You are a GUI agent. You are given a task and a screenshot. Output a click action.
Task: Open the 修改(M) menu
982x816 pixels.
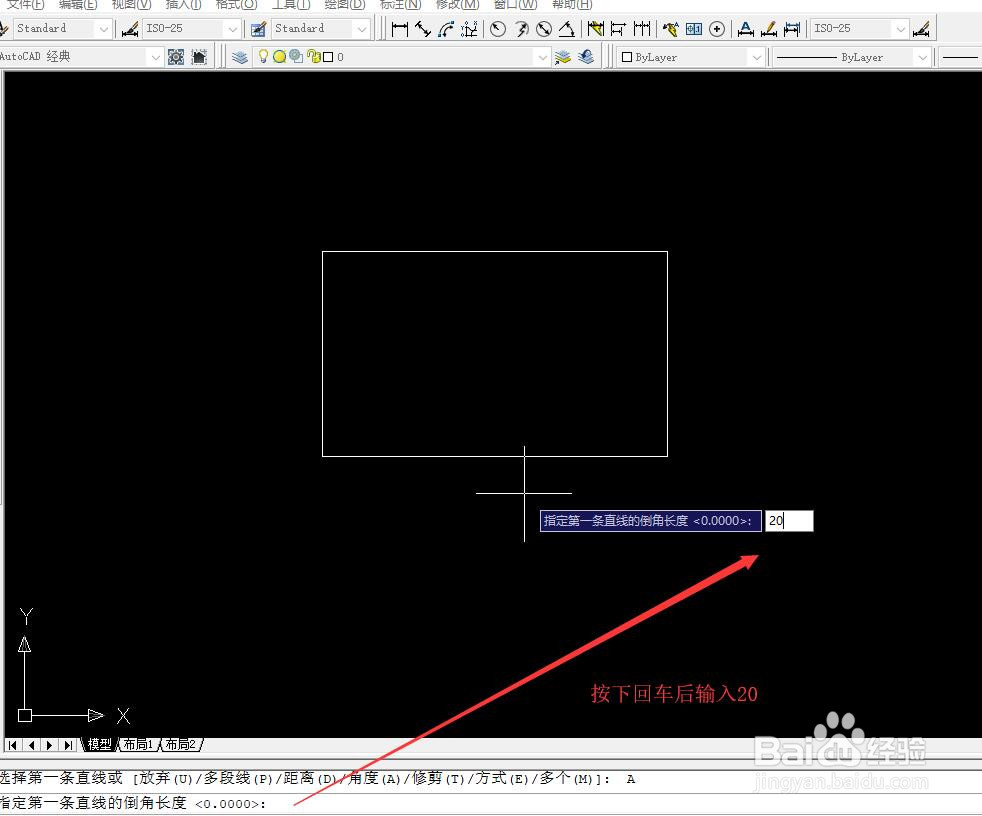[457, 4]
